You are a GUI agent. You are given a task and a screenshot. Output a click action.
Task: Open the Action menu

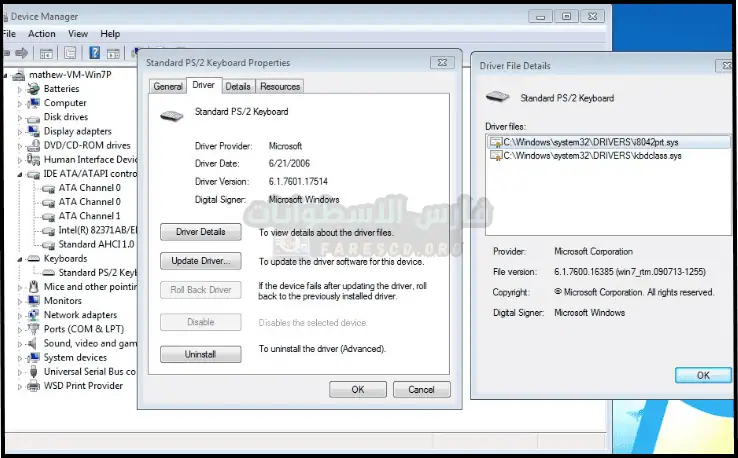point(42,34)
